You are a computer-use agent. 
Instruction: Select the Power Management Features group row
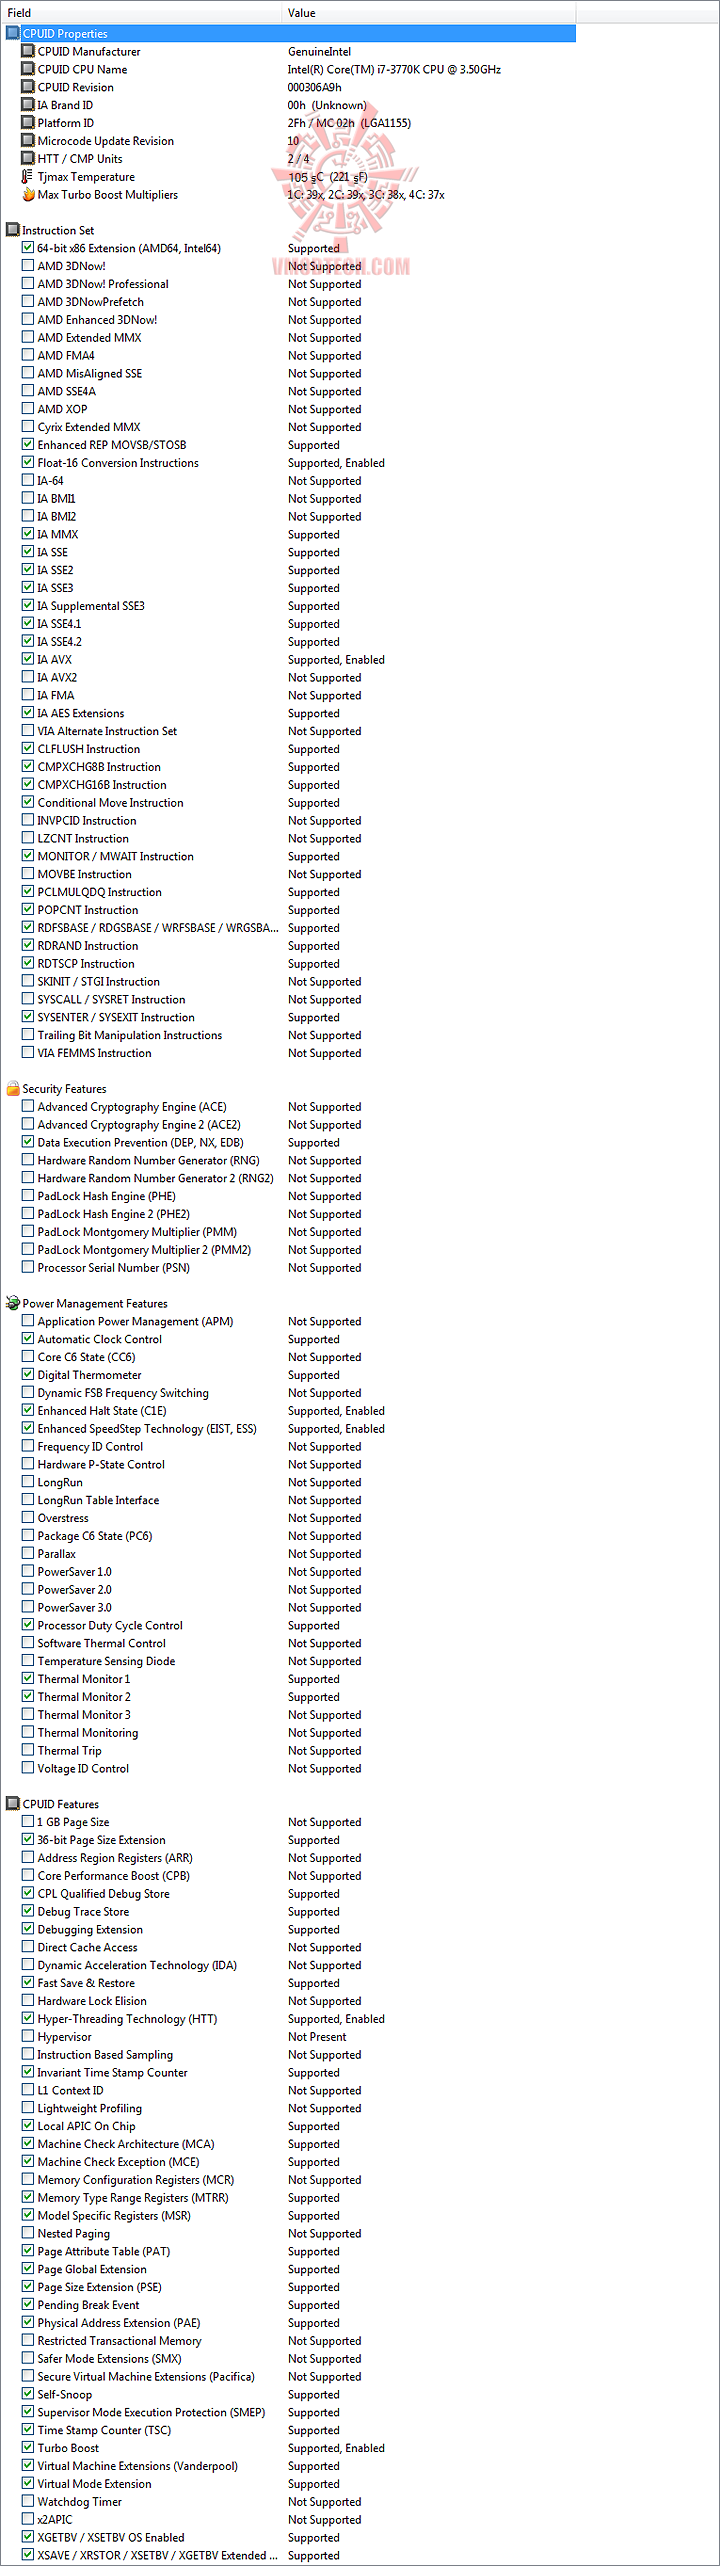pyautogui.click(x=289, y=1304)
